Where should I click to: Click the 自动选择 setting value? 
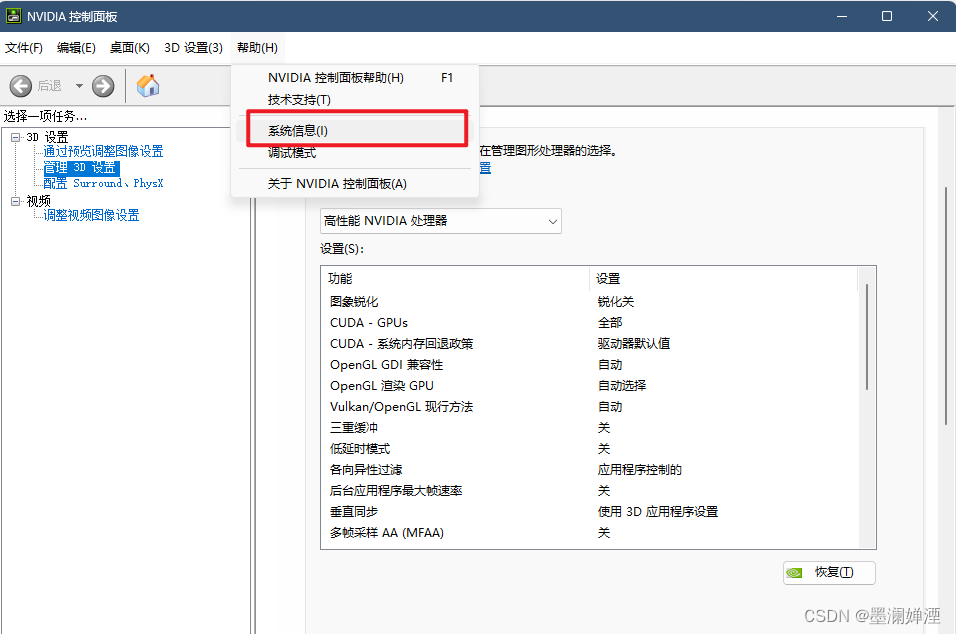(621, 386)
